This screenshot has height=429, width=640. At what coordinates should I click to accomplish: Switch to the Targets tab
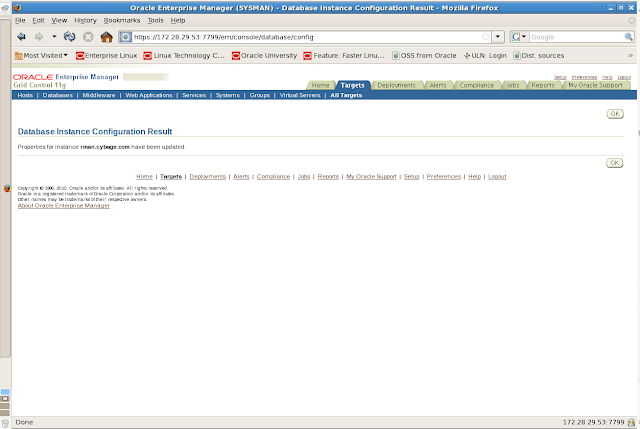point(352,85)
